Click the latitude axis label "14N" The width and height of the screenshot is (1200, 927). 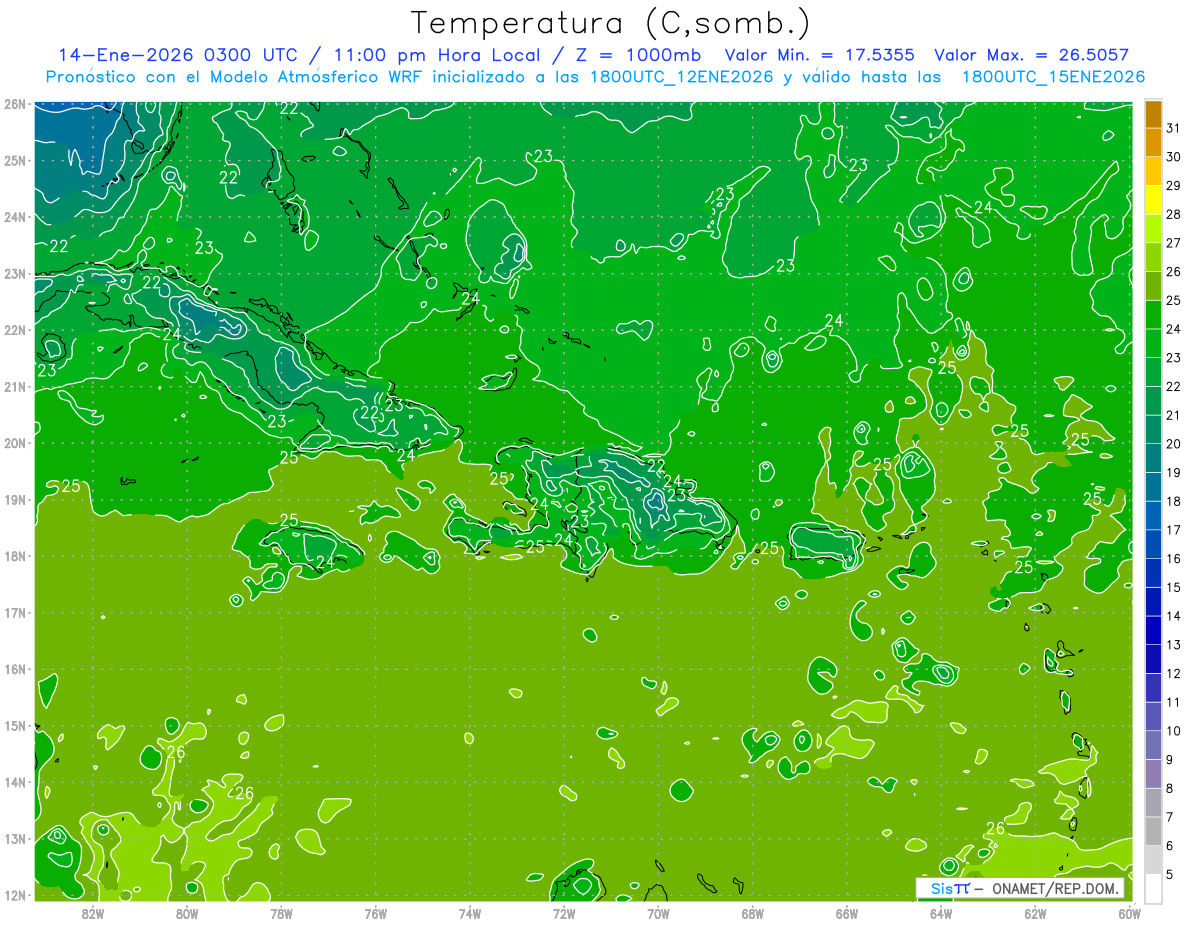click(14, 782)
